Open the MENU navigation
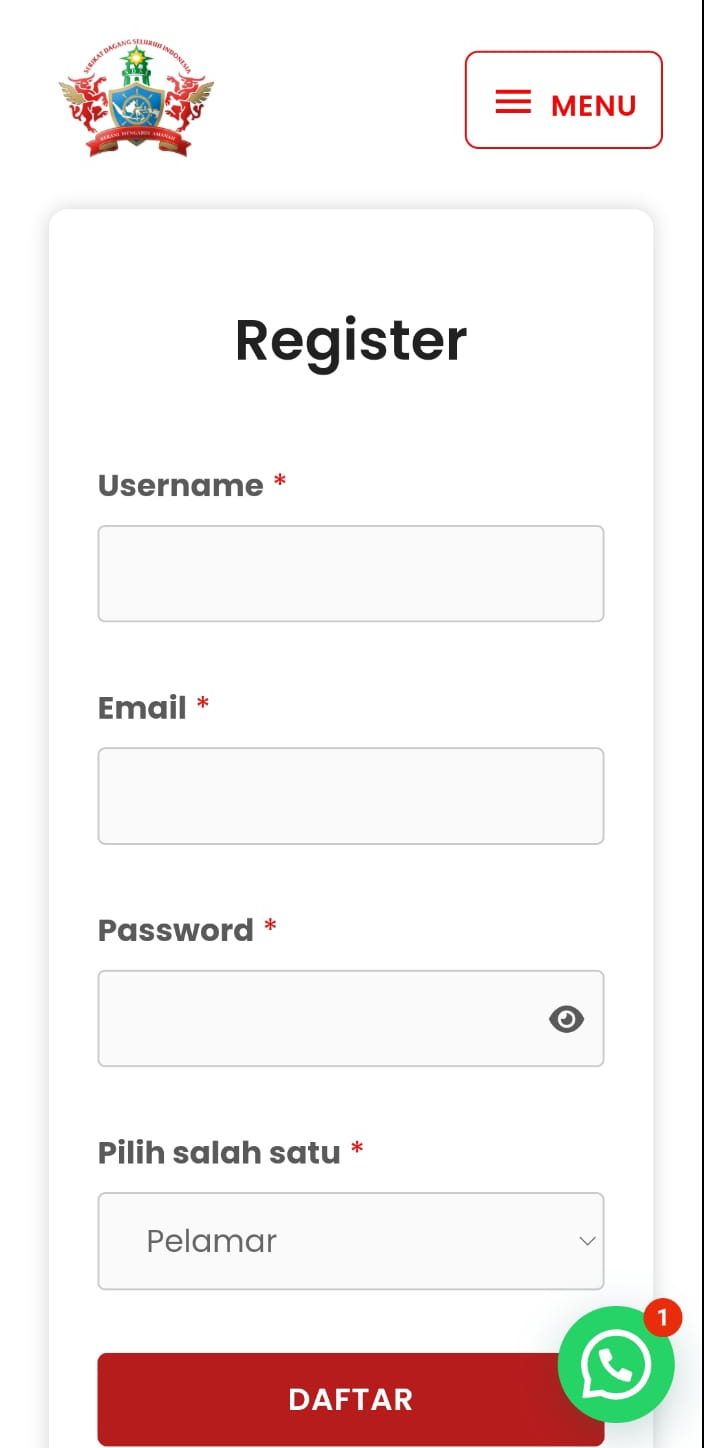The width and height of the screenshot is (704, 1448). point(564,100)
